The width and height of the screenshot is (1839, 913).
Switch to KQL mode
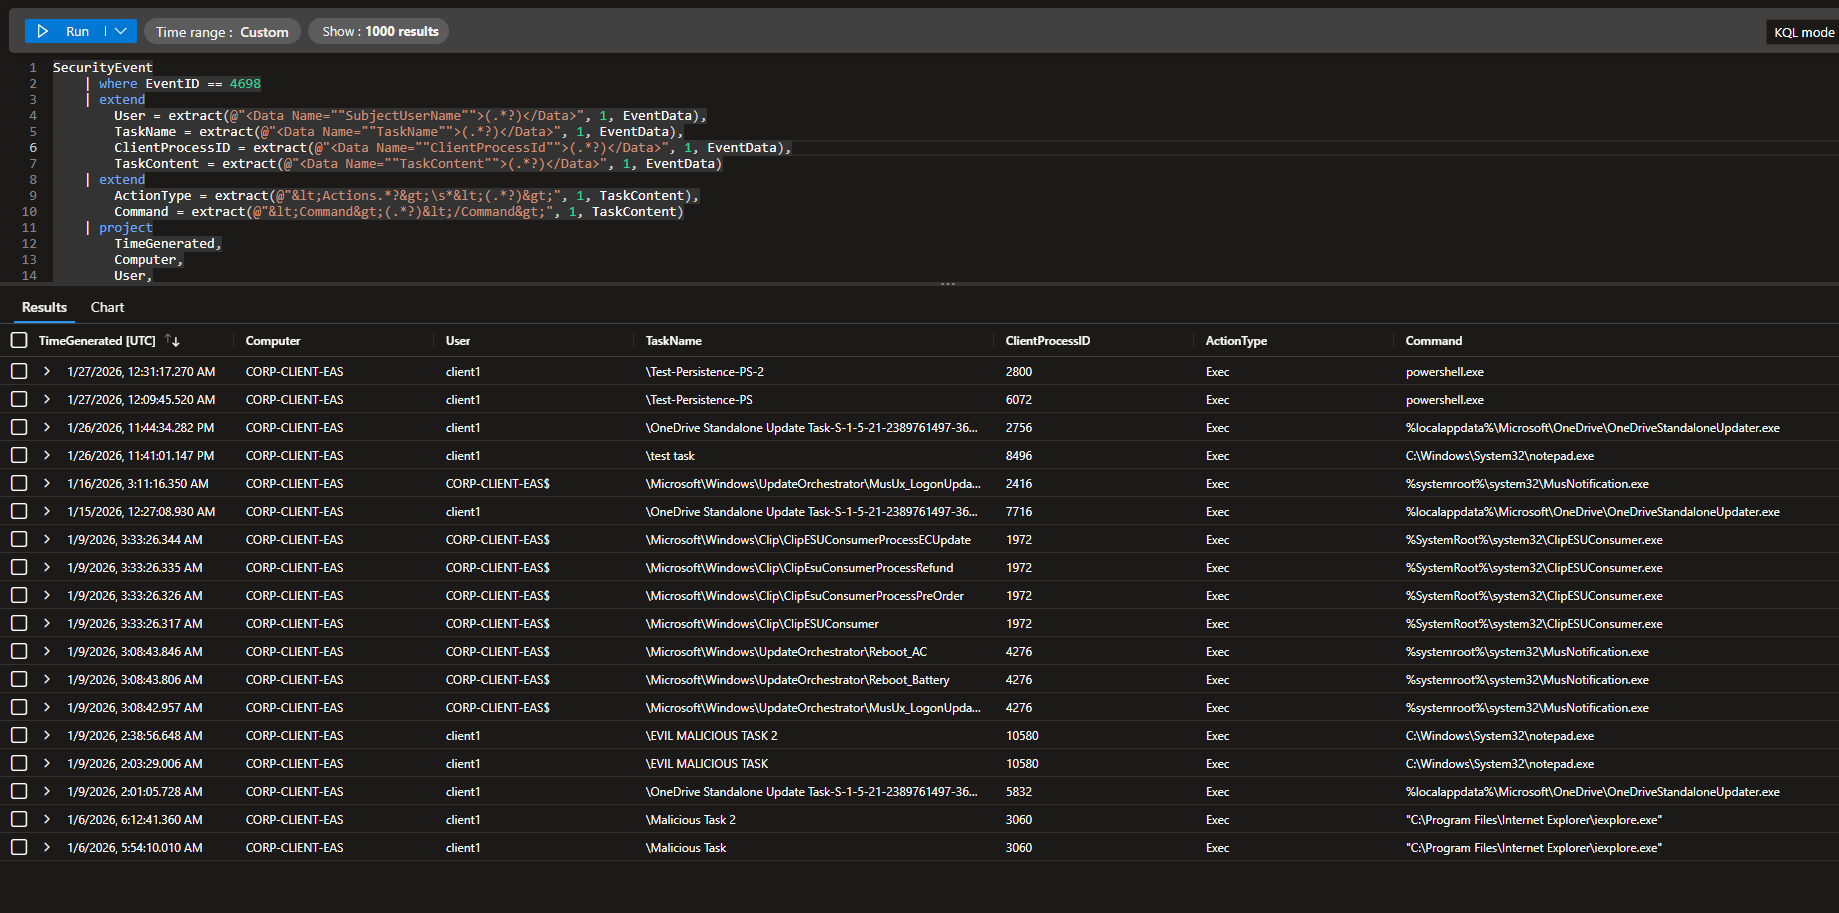click(x=1803, y=33)
